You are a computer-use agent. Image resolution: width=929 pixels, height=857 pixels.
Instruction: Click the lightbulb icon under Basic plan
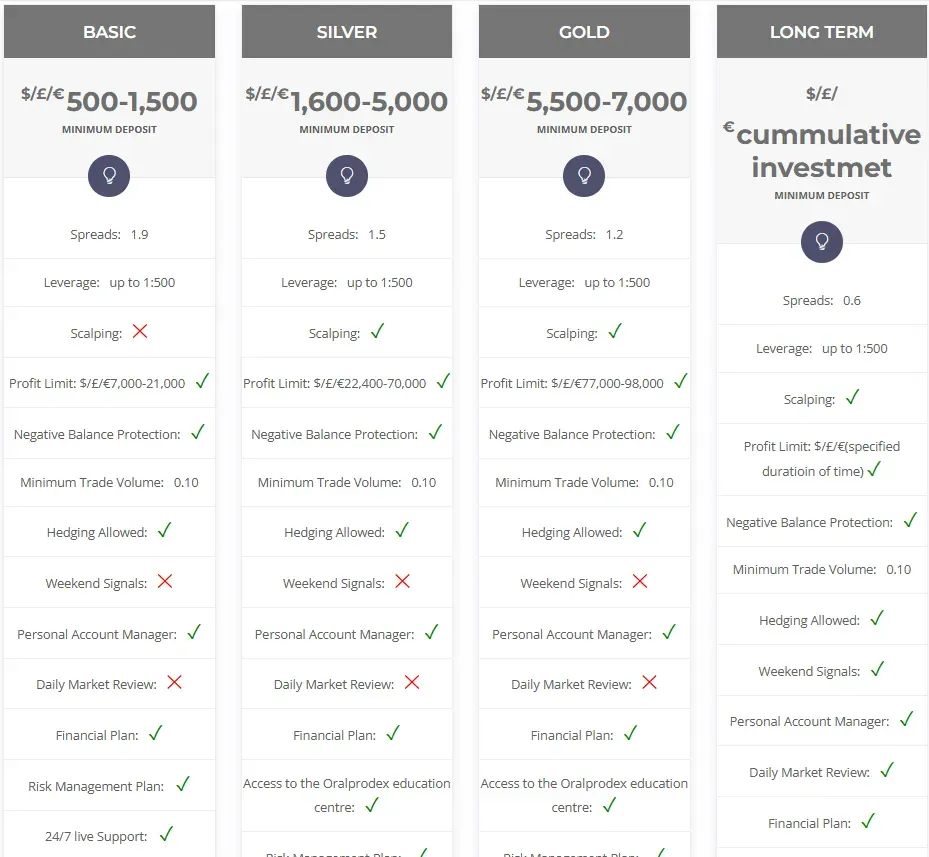109,175
